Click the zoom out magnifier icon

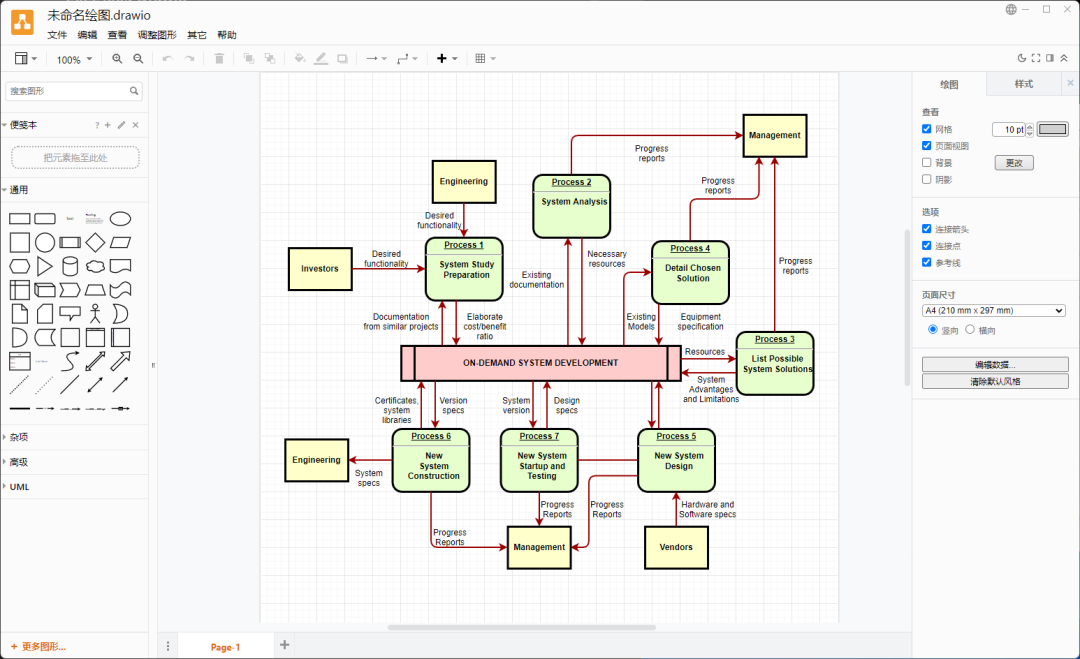coord(138,59)
